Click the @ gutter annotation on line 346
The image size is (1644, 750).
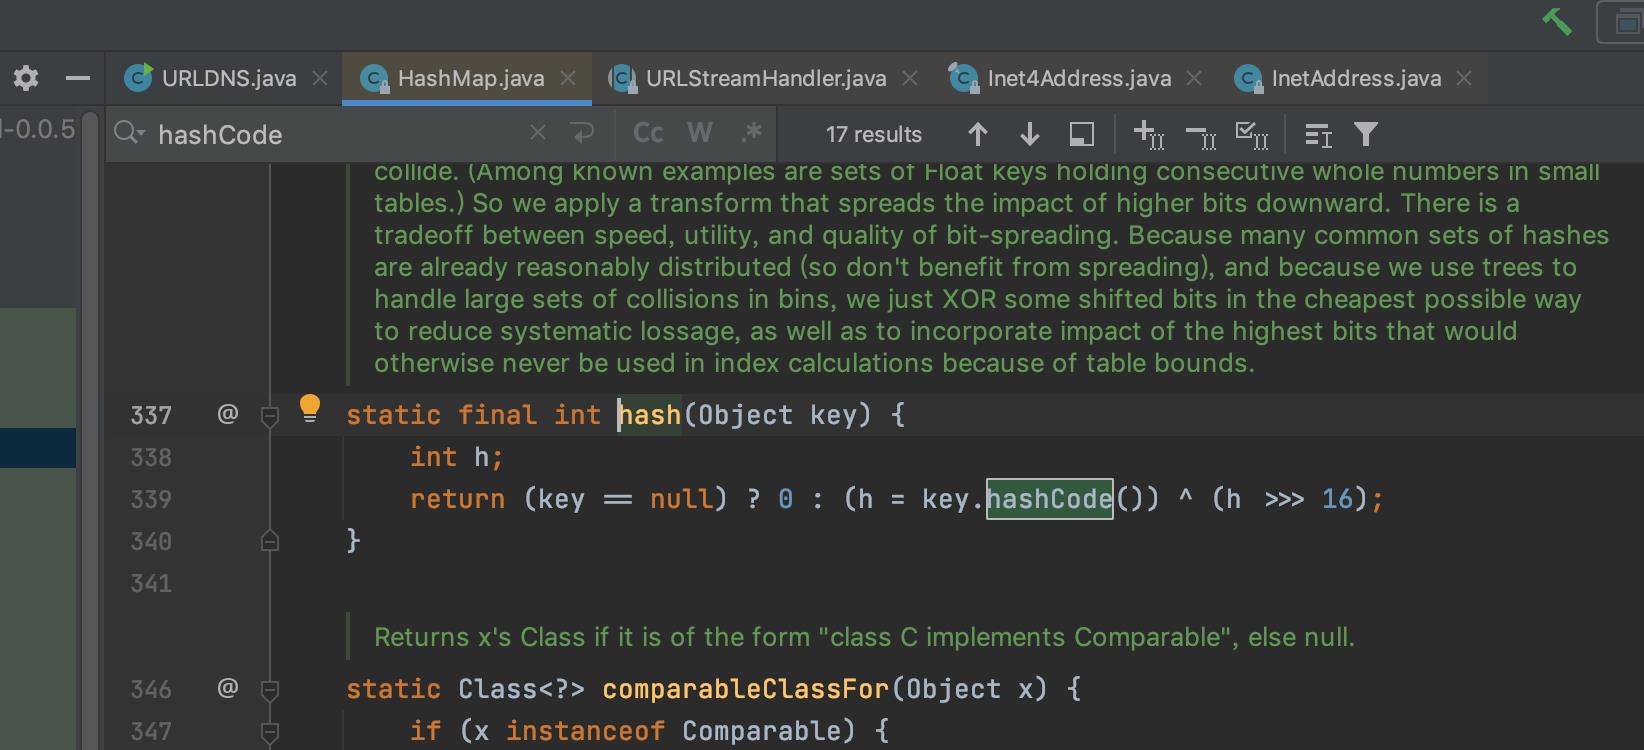tap(228, 687)
